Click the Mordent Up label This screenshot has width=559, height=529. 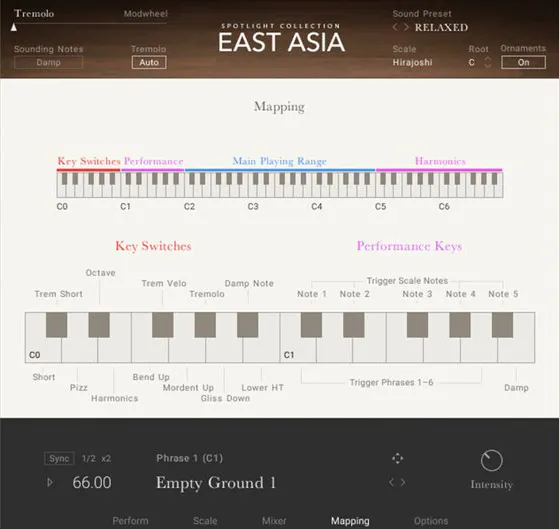pos(188,387)
